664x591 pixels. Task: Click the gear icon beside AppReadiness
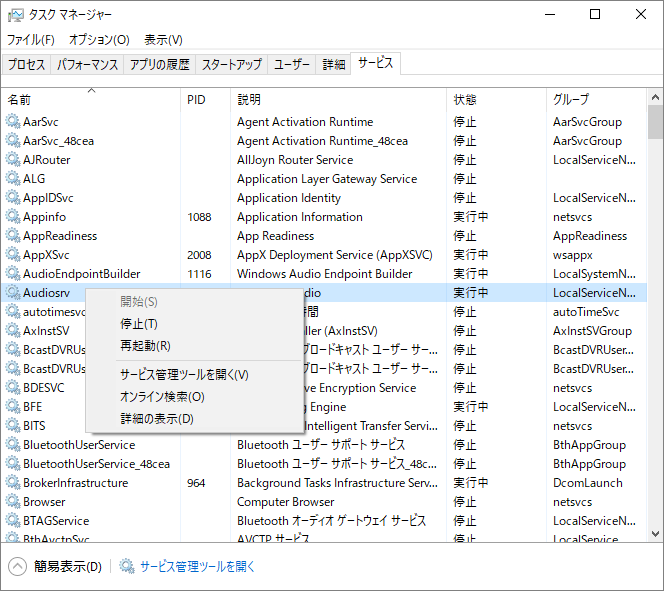tap(13, 236)
